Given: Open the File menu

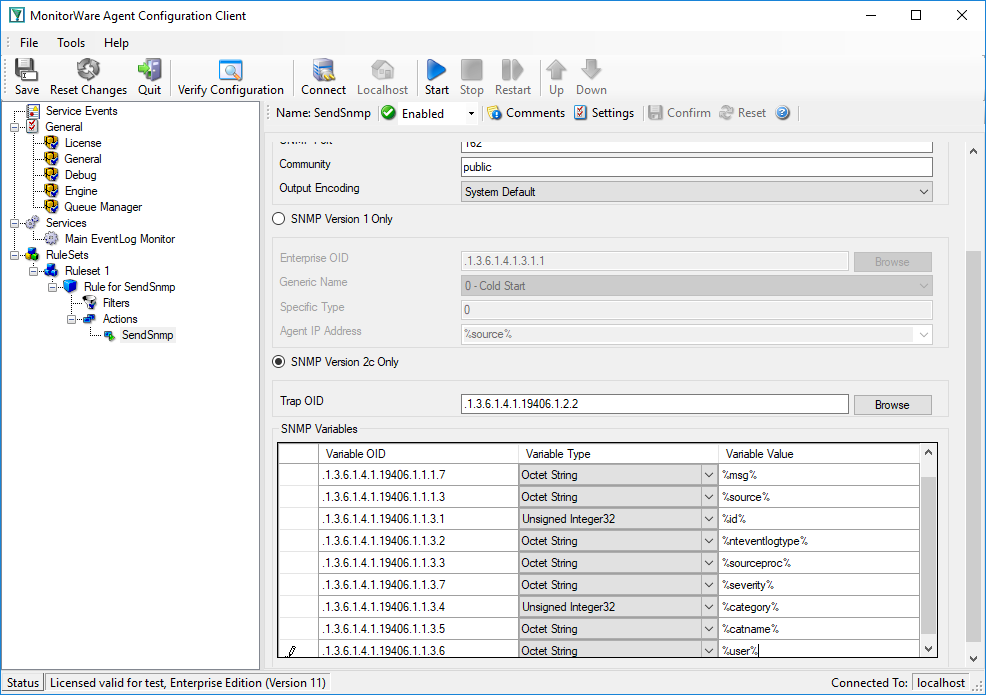Looking at the screenshot, I should (29, 43).
